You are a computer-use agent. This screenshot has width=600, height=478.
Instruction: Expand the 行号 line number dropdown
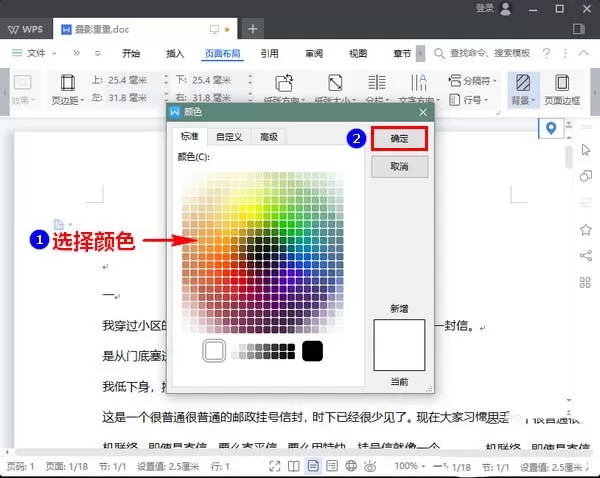469,100
